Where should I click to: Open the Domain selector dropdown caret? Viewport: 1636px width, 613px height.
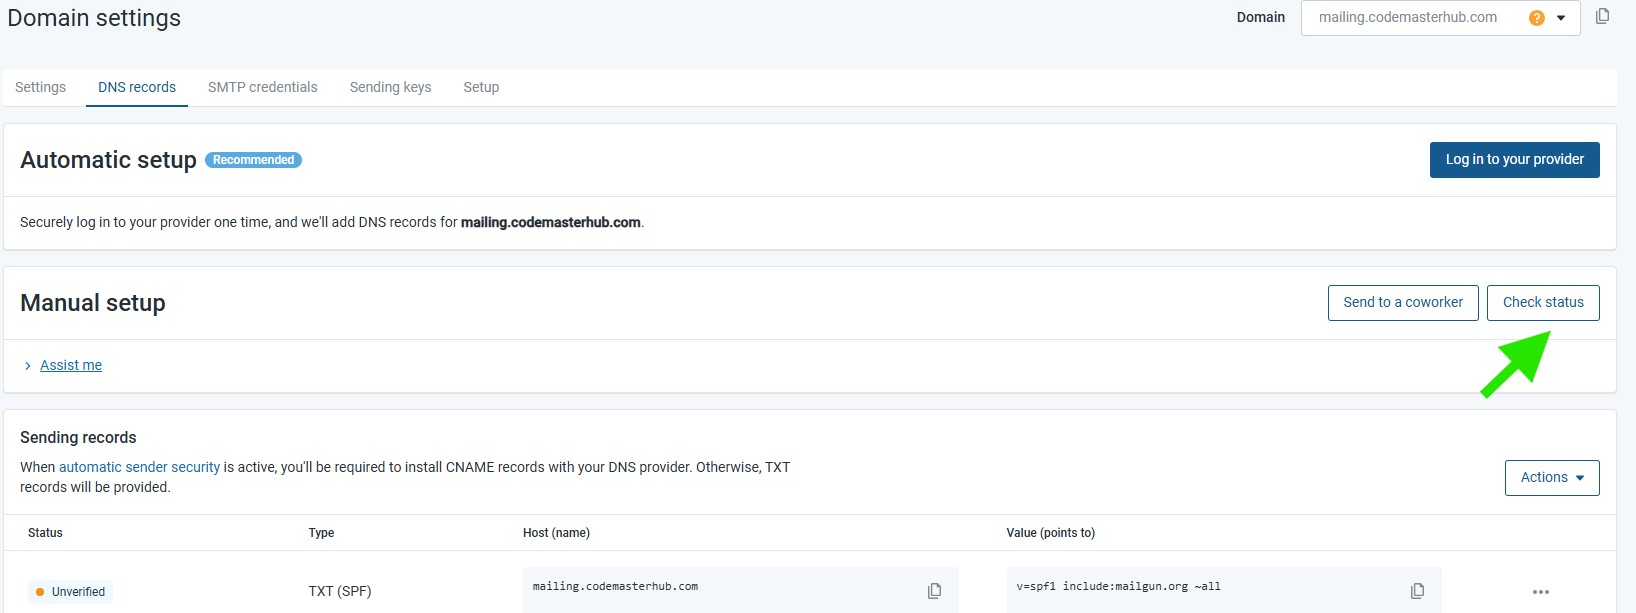tap(1561, 18)
